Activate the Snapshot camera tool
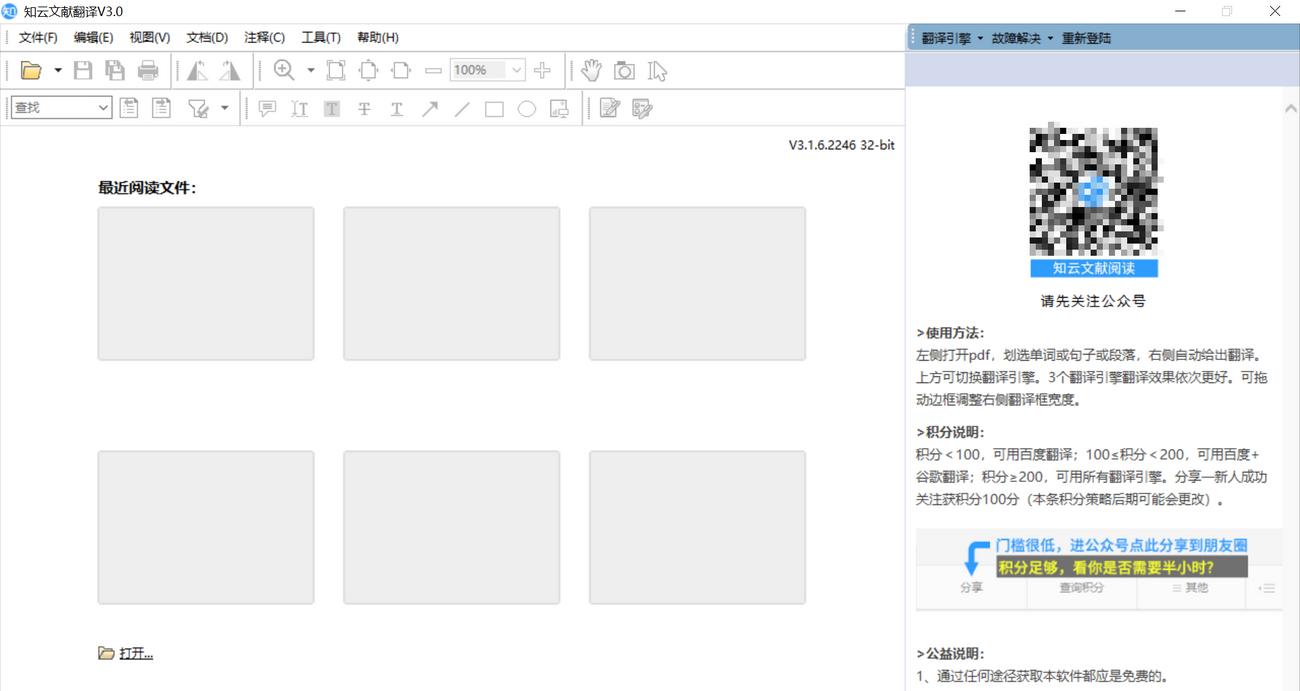 click(624, 70)
